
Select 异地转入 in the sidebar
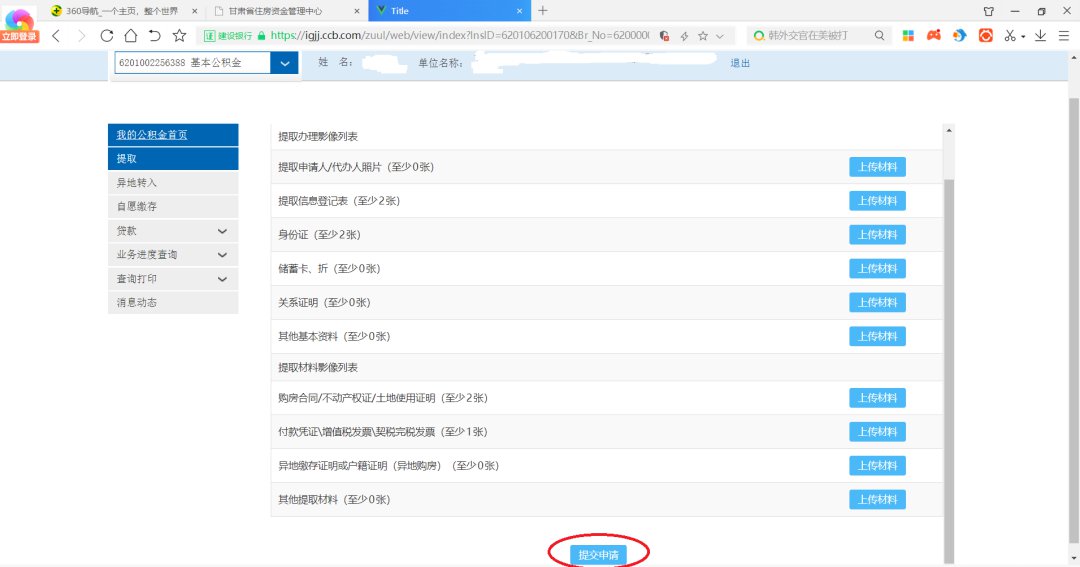coord(137,183)
